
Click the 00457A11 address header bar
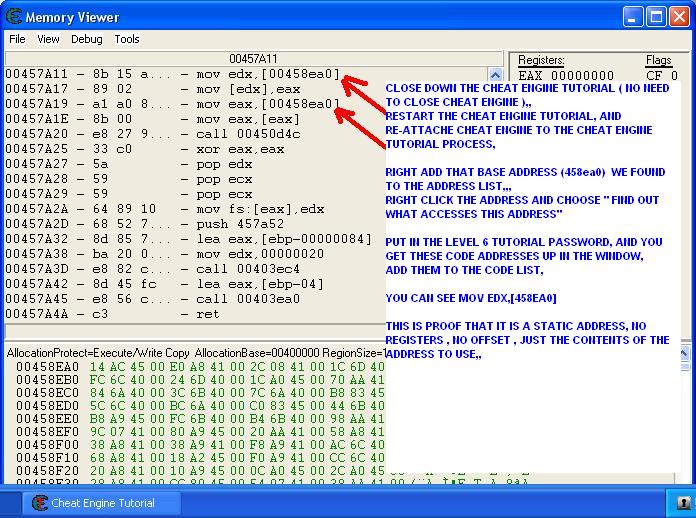coord(253,59)
